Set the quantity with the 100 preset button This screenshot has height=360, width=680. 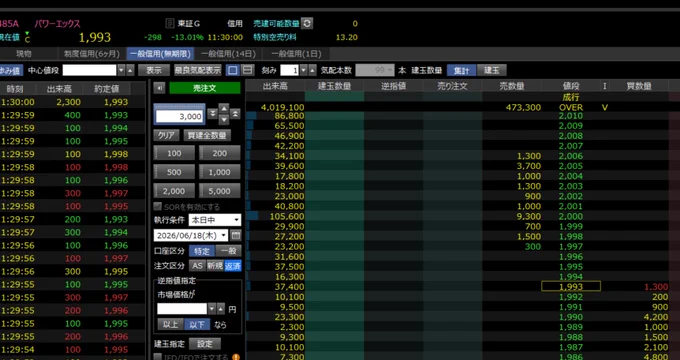(174, 153)
